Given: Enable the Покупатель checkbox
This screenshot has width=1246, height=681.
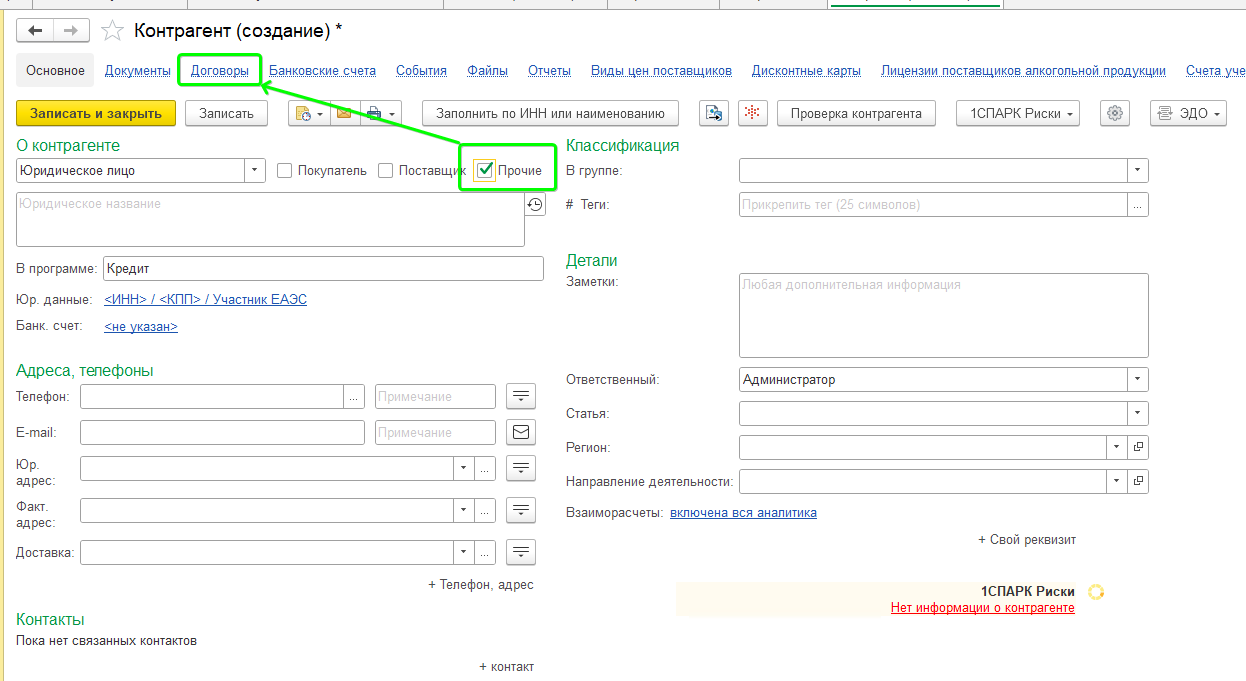Looking at the screenshot, I should click(284, 171).
